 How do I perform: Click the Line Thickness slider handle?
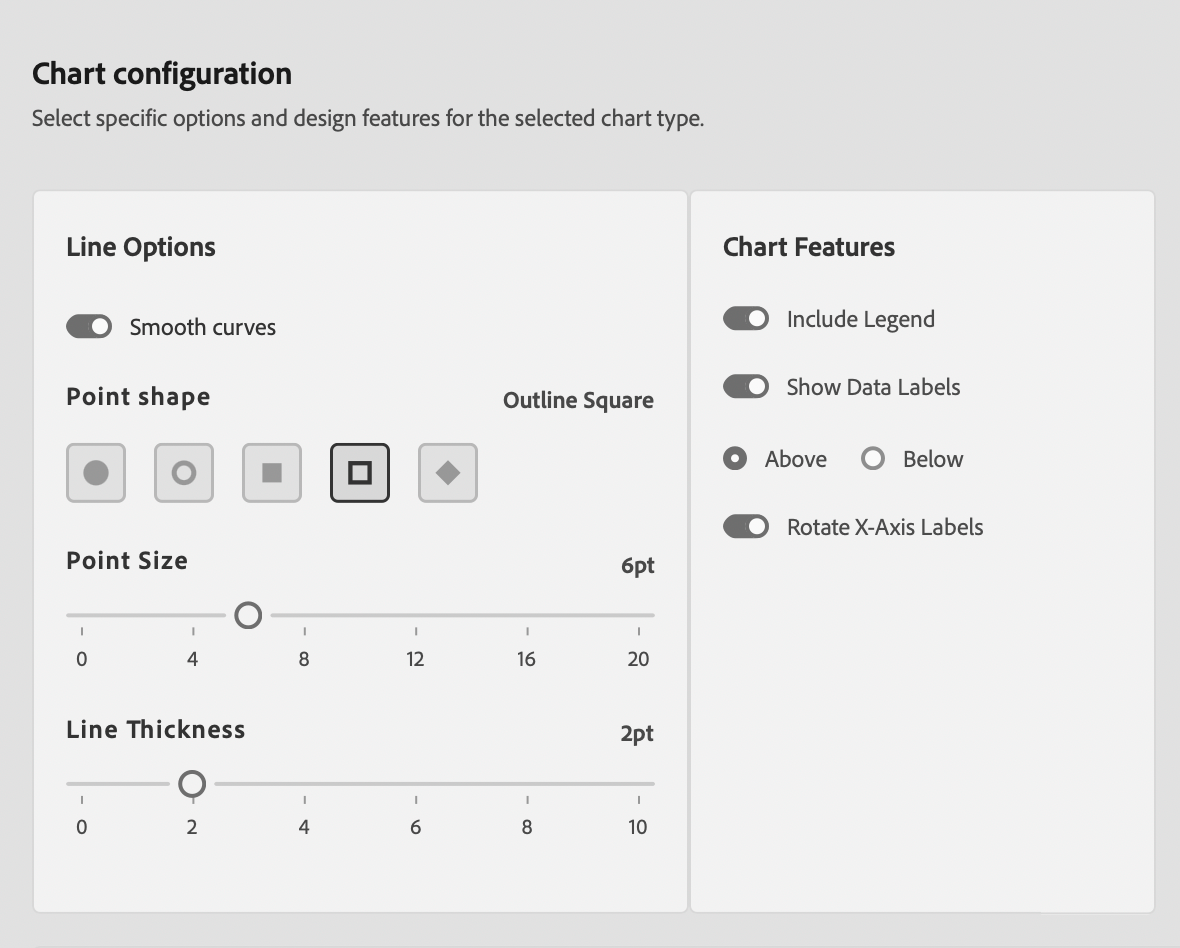click(x=192, y=784)
